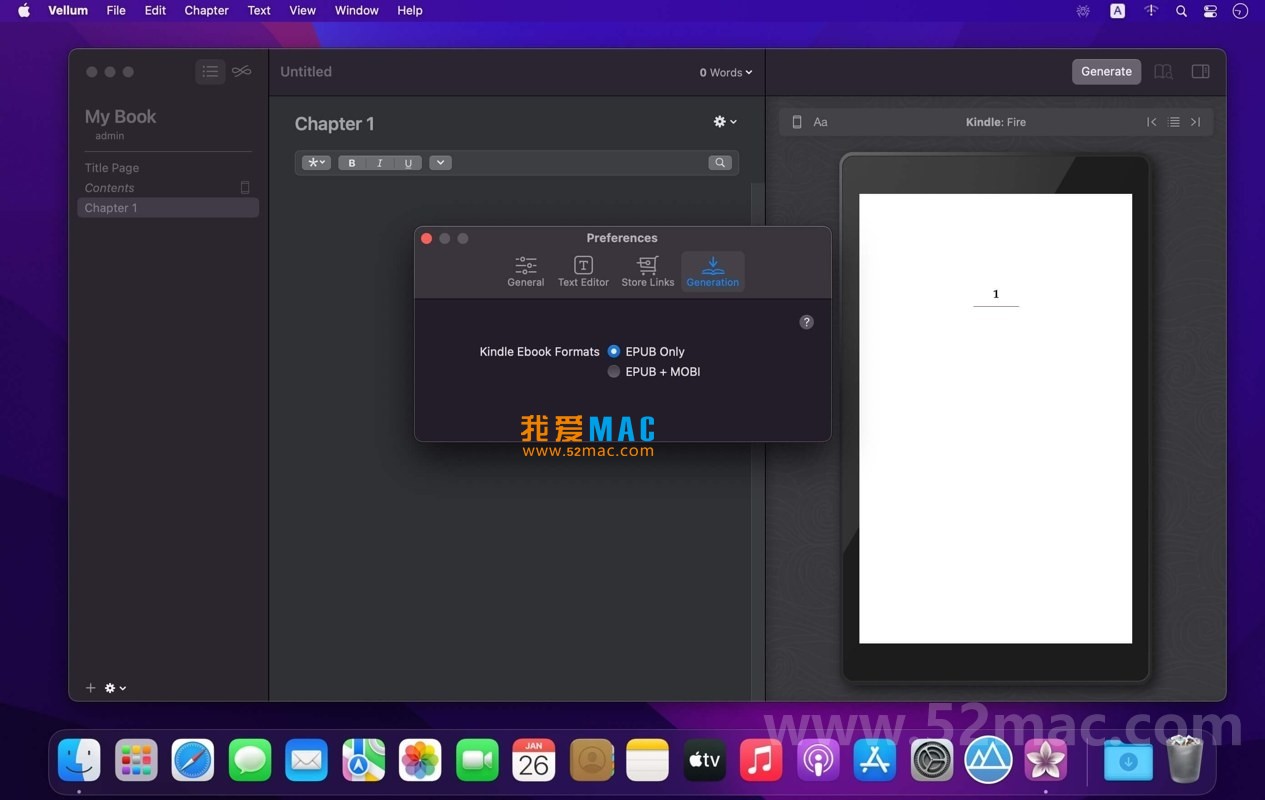
Task: Open help with the question mark button
Action: [x=807, y=322]
